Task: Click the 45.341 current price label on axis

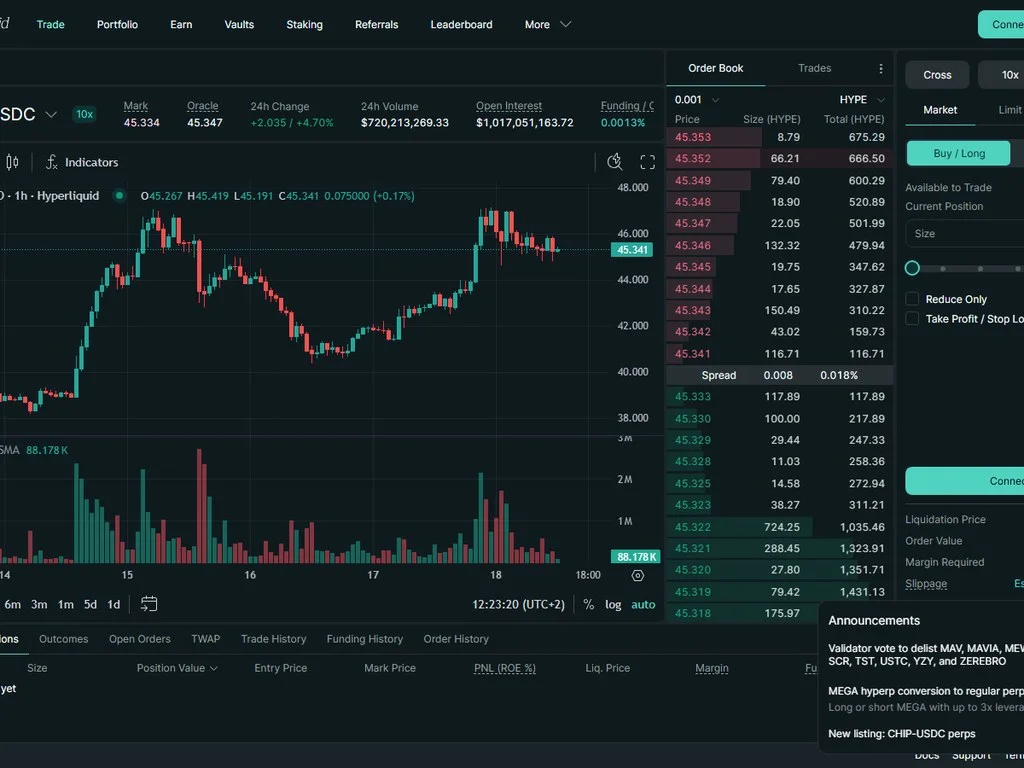Action: [632, 249]
